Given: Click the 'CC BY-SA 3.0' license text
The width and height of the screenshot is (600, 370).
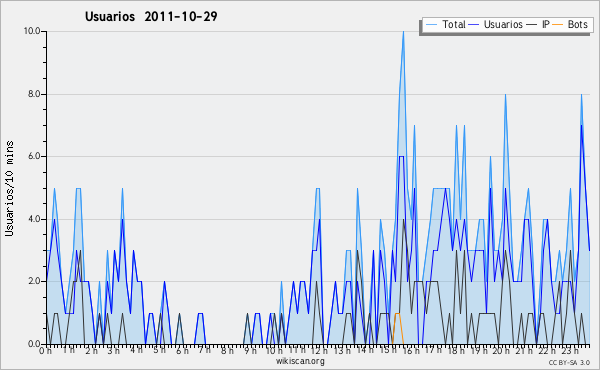Looking at the screenshot, I should [x=569, y=362].
